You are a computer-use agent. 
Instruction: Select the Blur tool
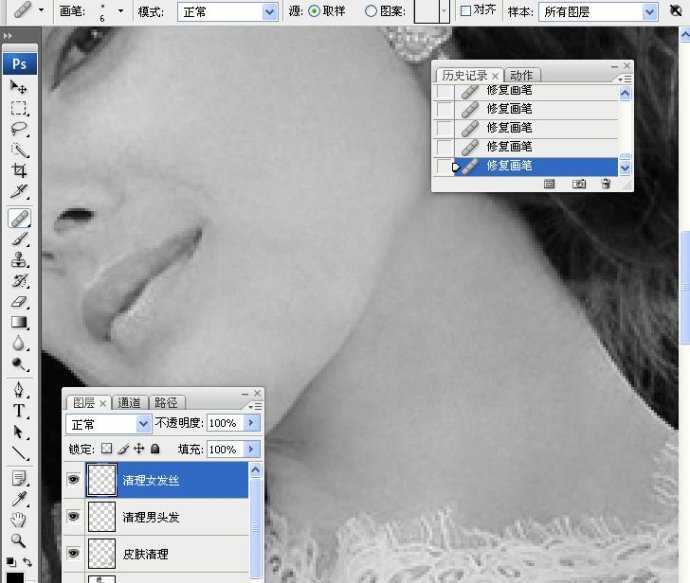18,343
